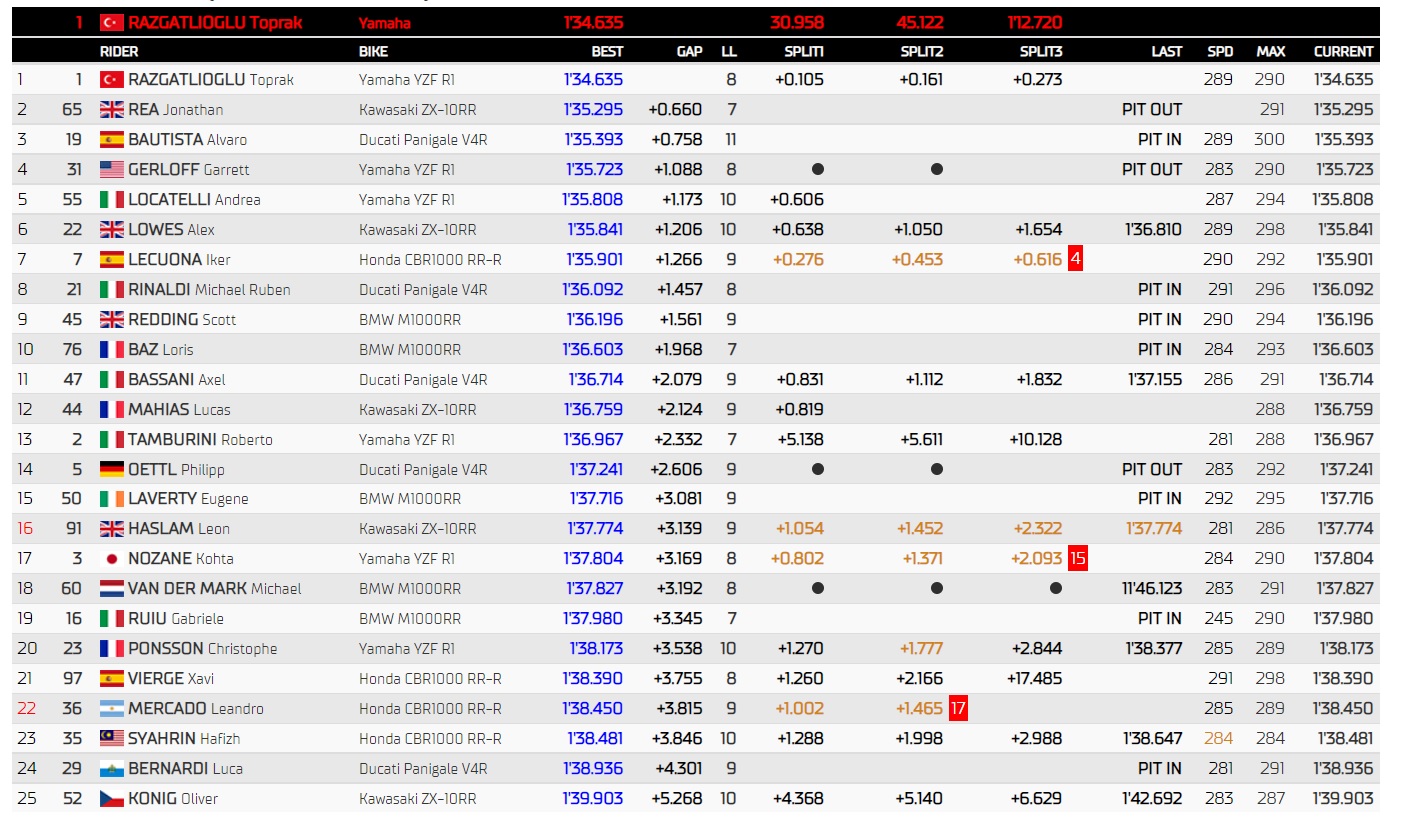Click the last lap time 11'46.123

[x=1150, y=588]
